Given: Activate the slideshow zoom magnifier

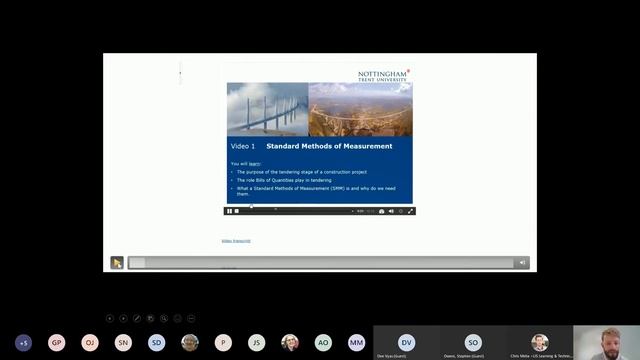Looking at the screenshot, I should (x=164, y=318).
